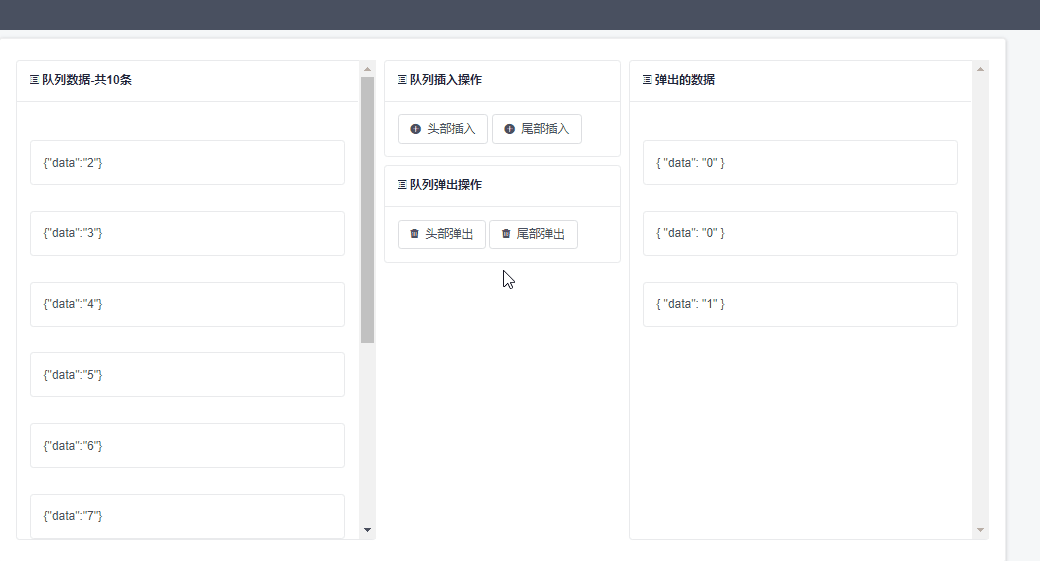The image size is (1040, 561).
Task: Click the 队列插入操作 heading
Action: point(446,80)
